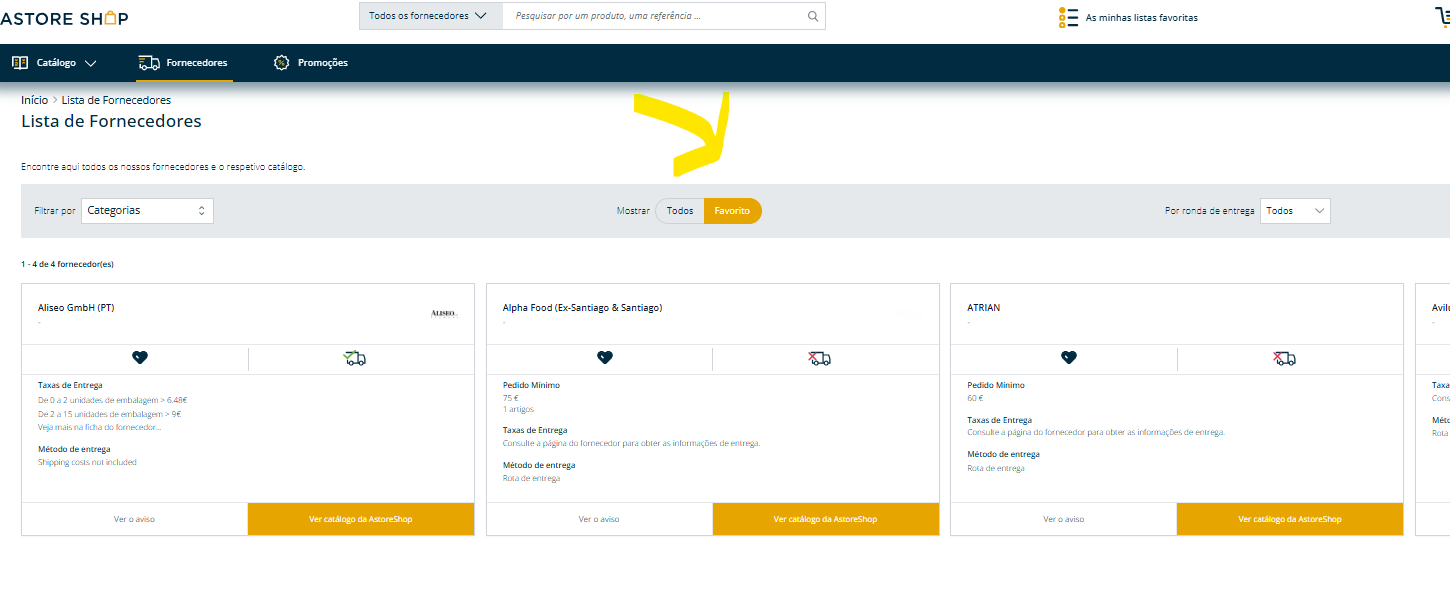
Task: Click the Astore Shop logo
Action: point(64,18)
